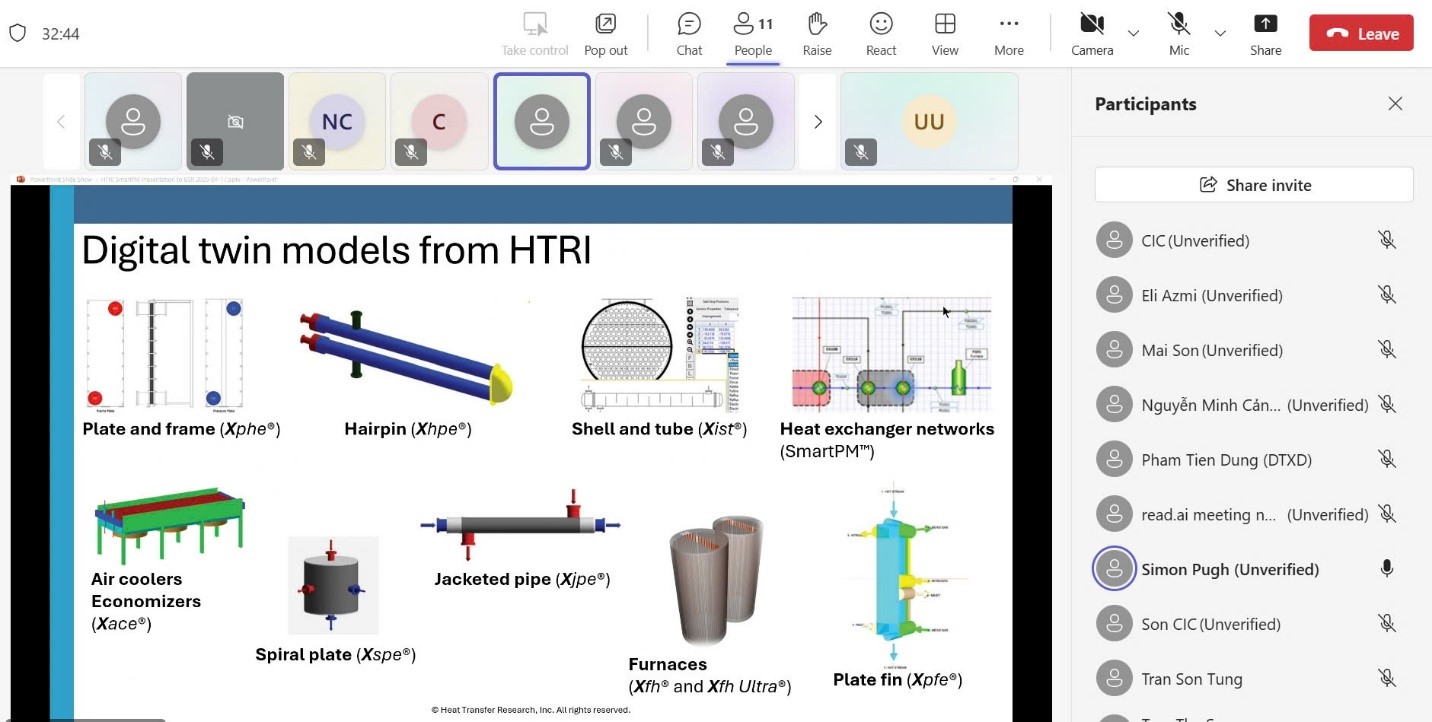This screenshot has height=722, width=1432.
Task: Click active mic icon for Simon Pugh
Action: point(1386,569)
